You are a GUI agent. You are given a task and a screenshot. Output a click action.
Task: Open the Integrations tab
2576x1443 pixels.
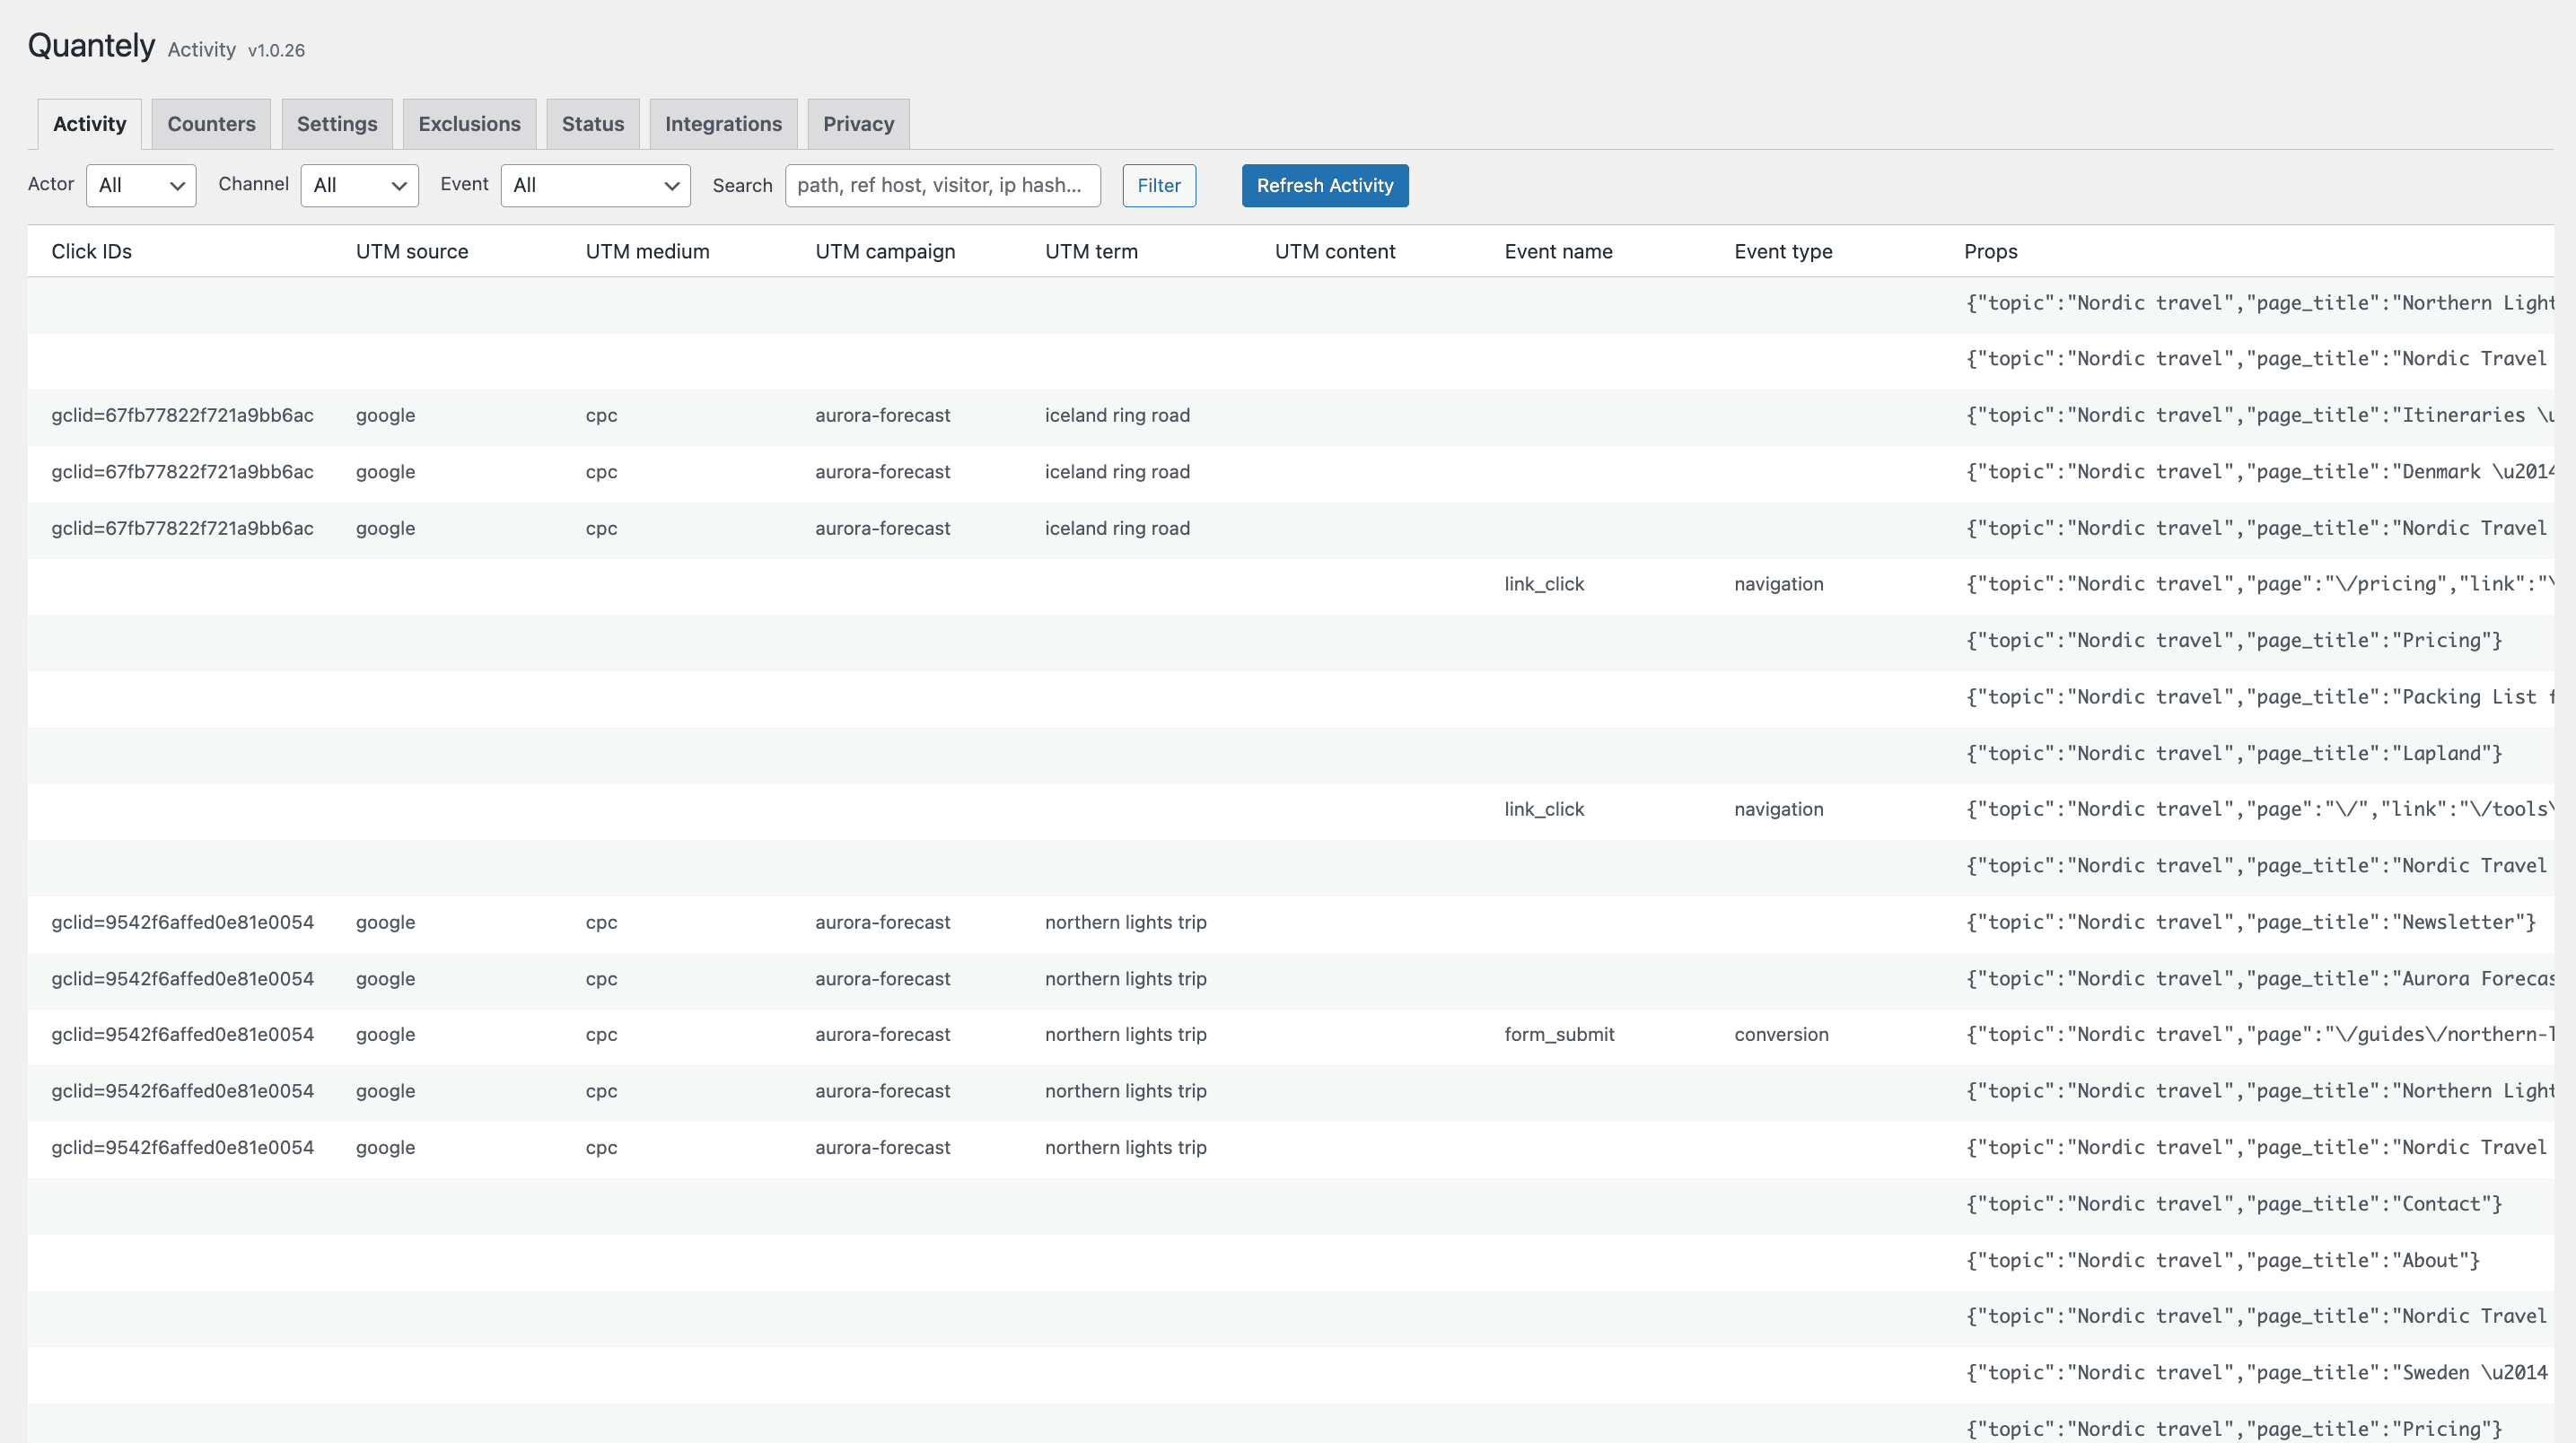(723, 124)
